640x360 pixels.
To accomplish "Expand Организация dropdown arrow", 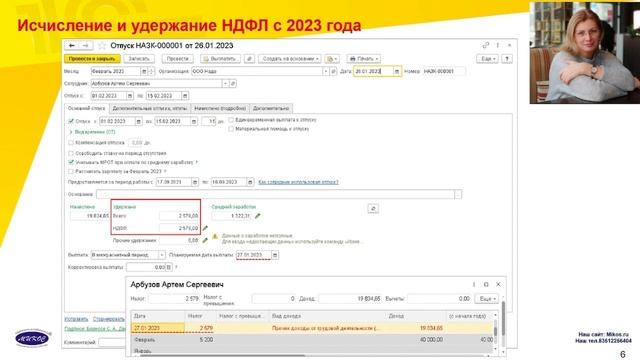I will point(326,71).
